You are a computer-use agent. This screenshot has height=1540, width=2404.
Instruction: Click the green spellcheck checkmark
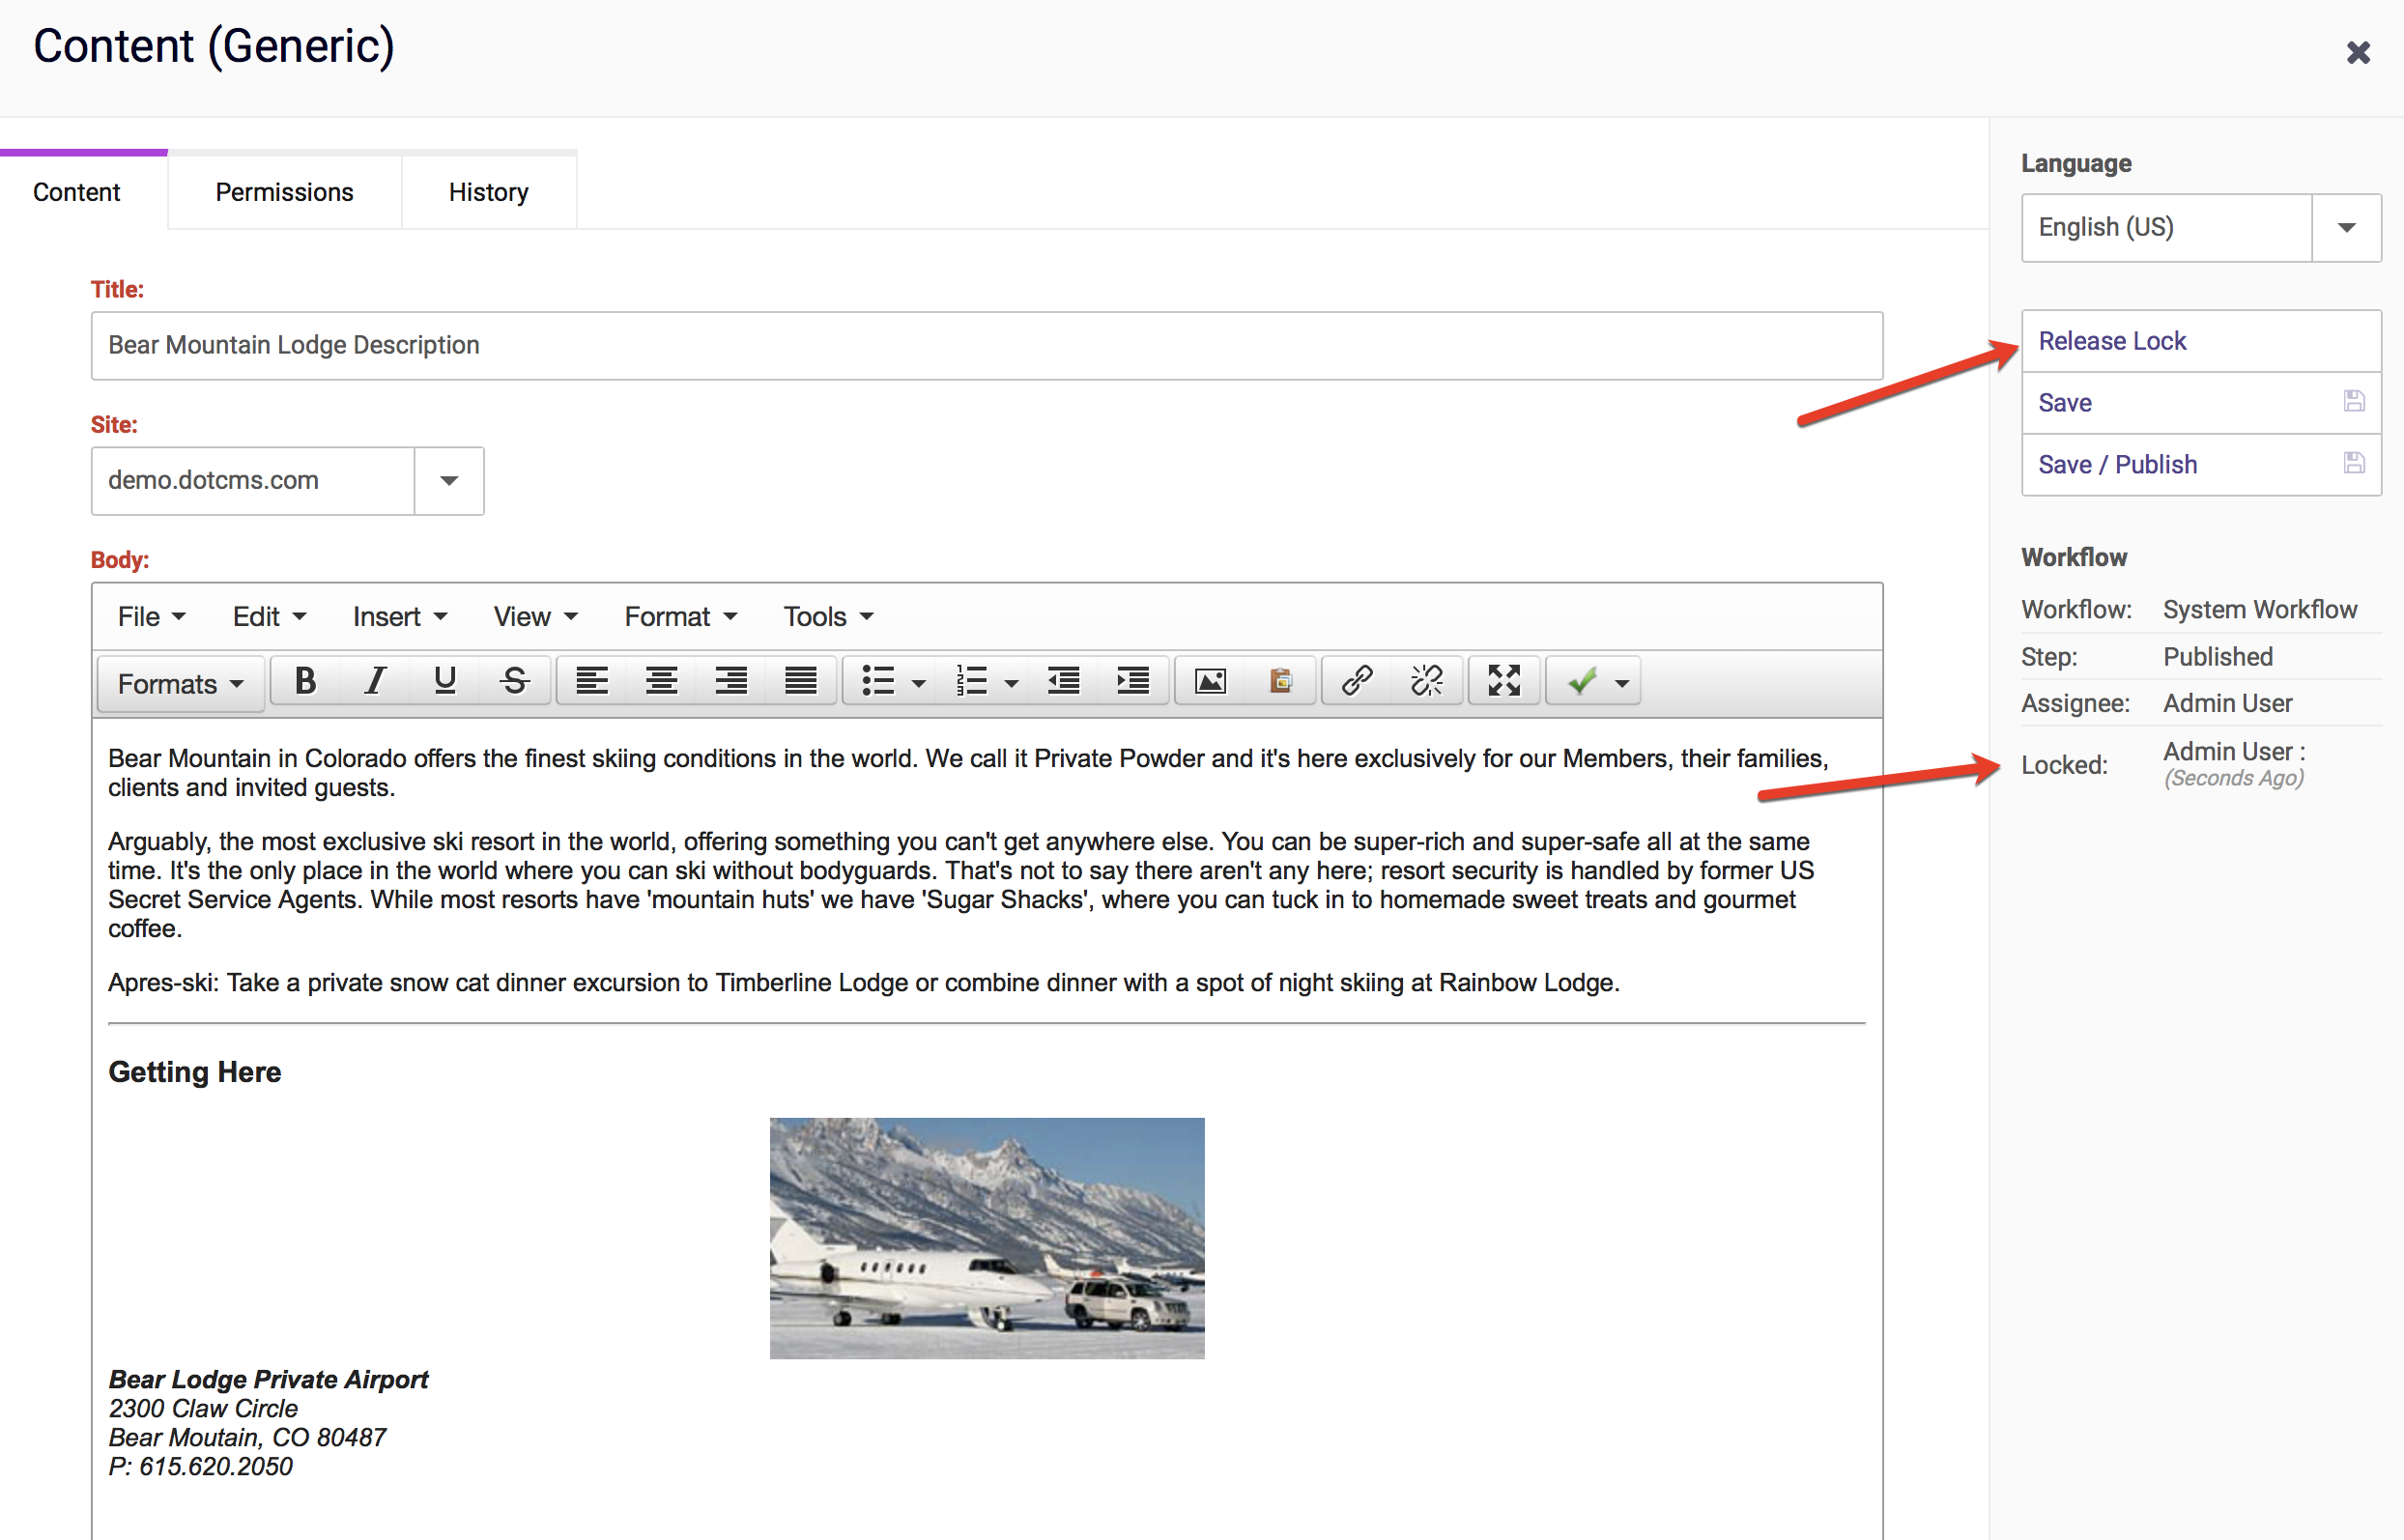(x=1581, y=682)
